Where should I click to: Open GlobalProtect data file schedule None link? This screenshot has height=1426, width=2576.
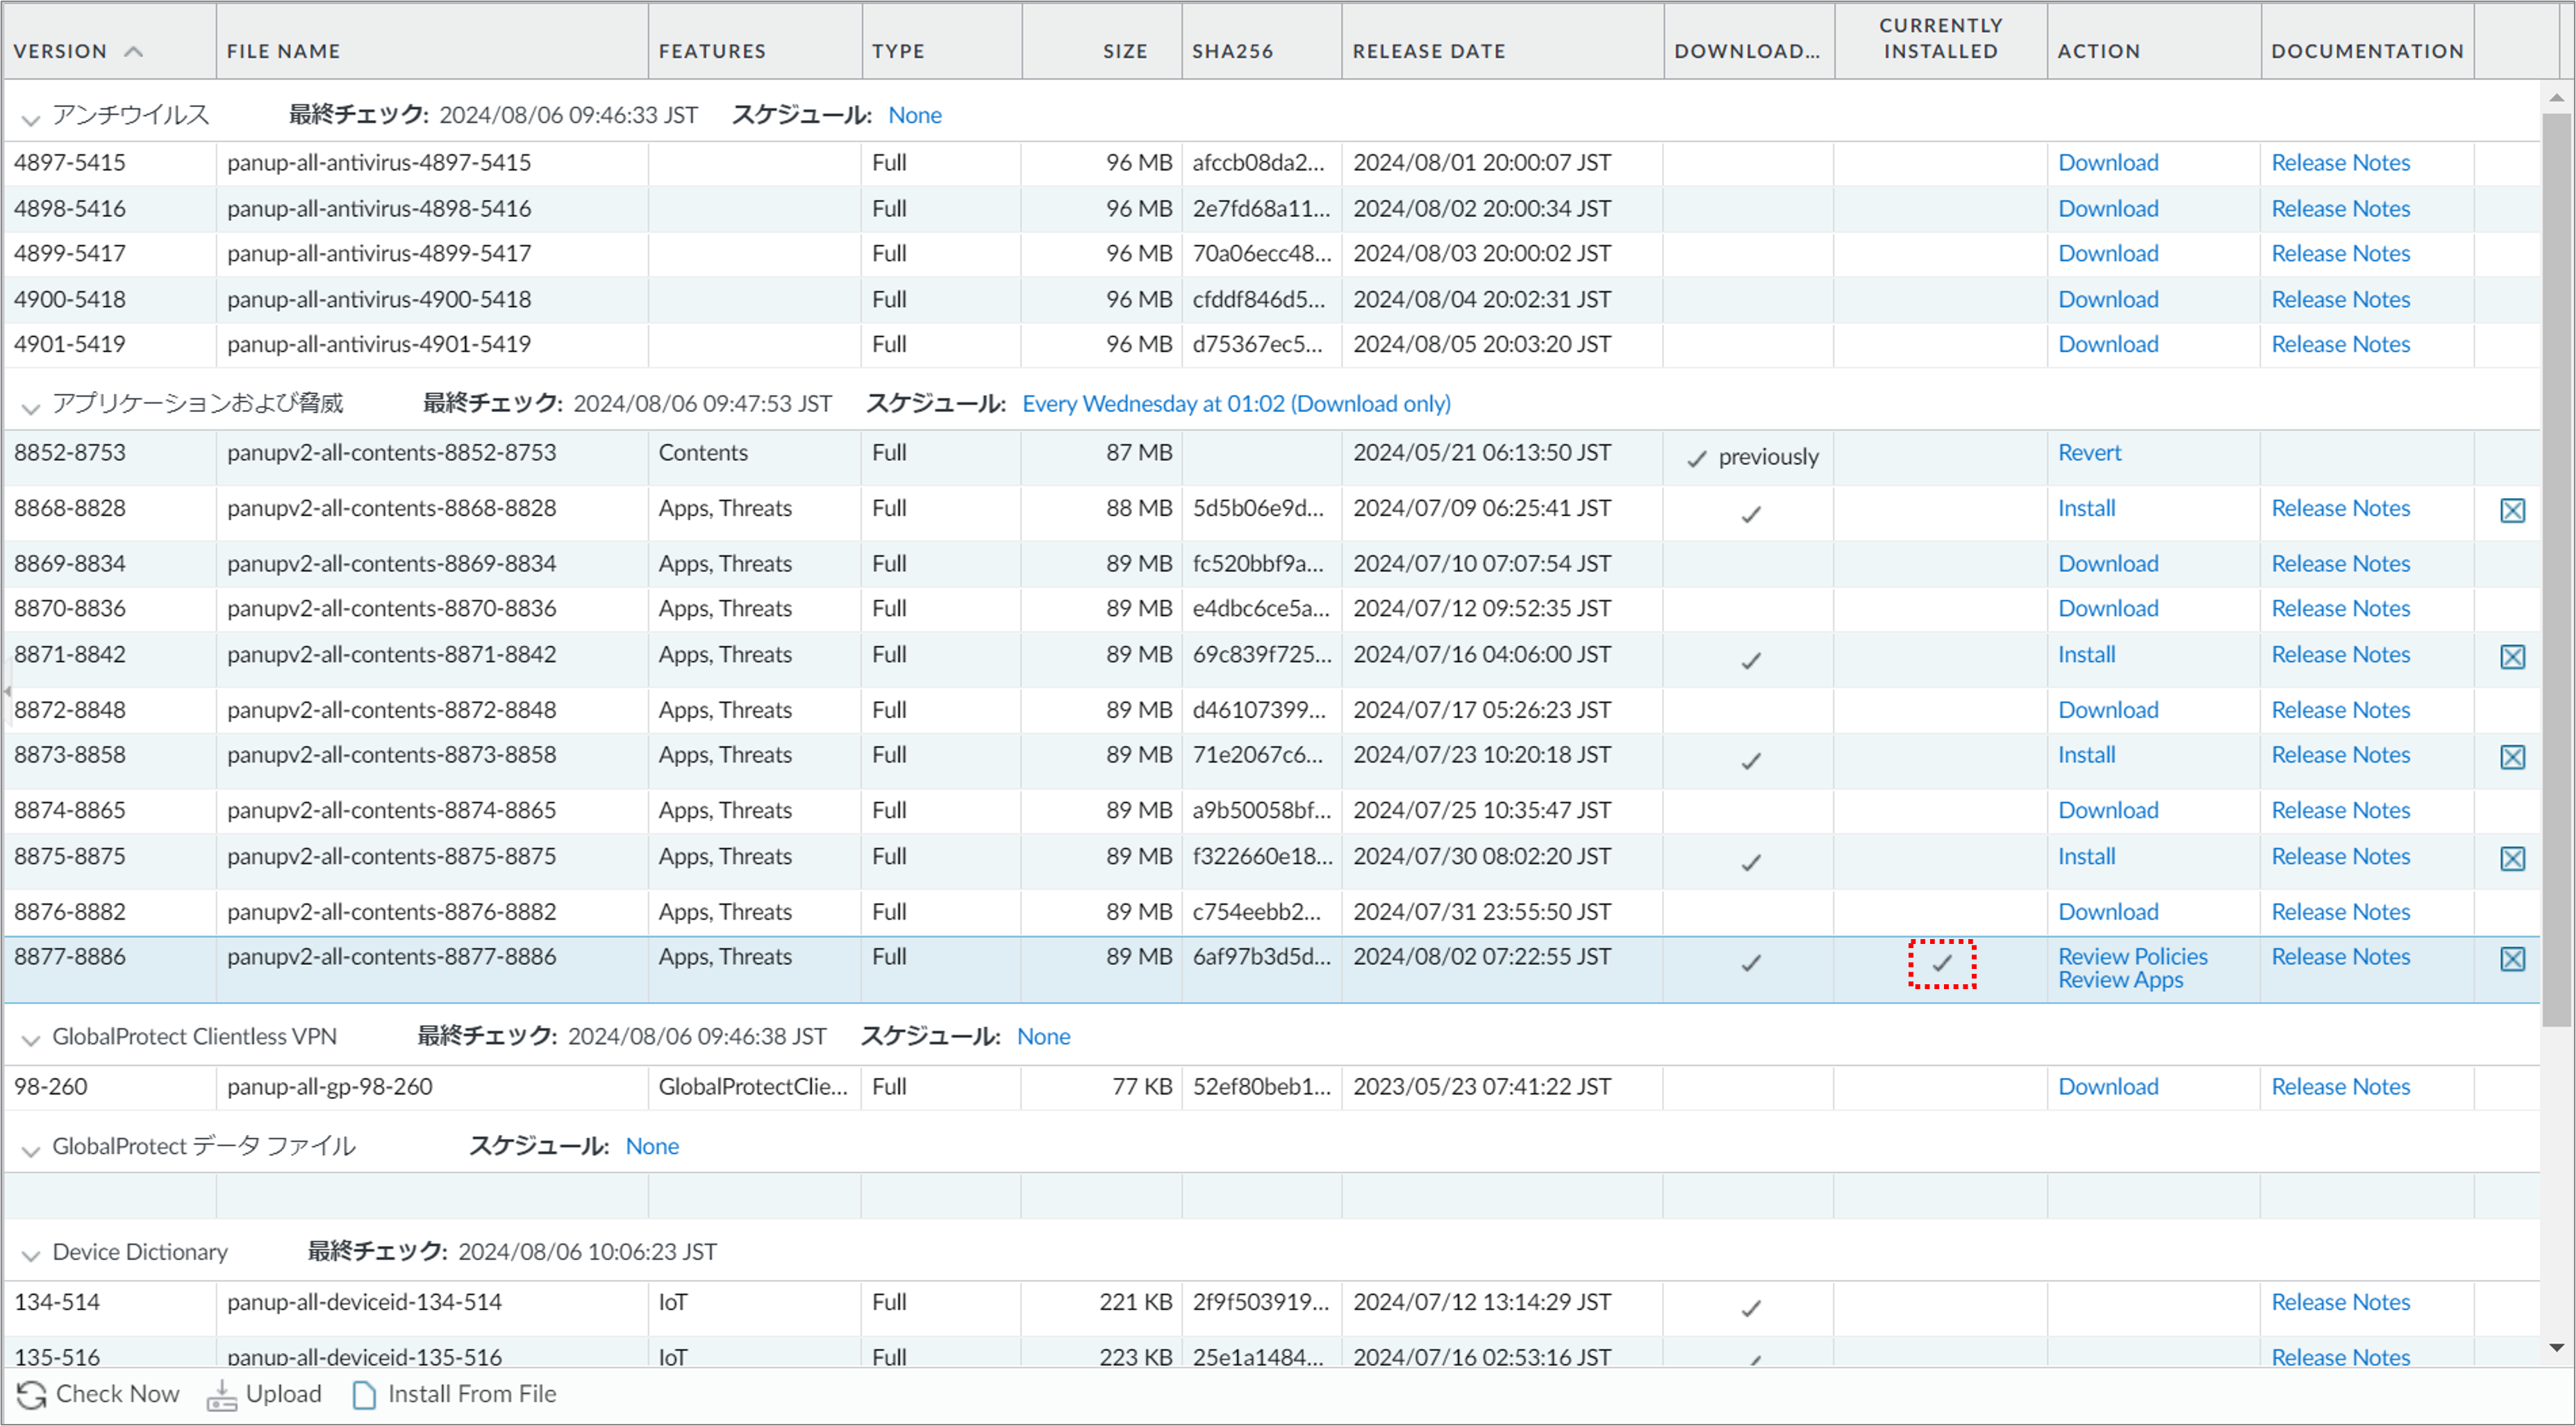pyautogui.click(x=652, y=1146)
